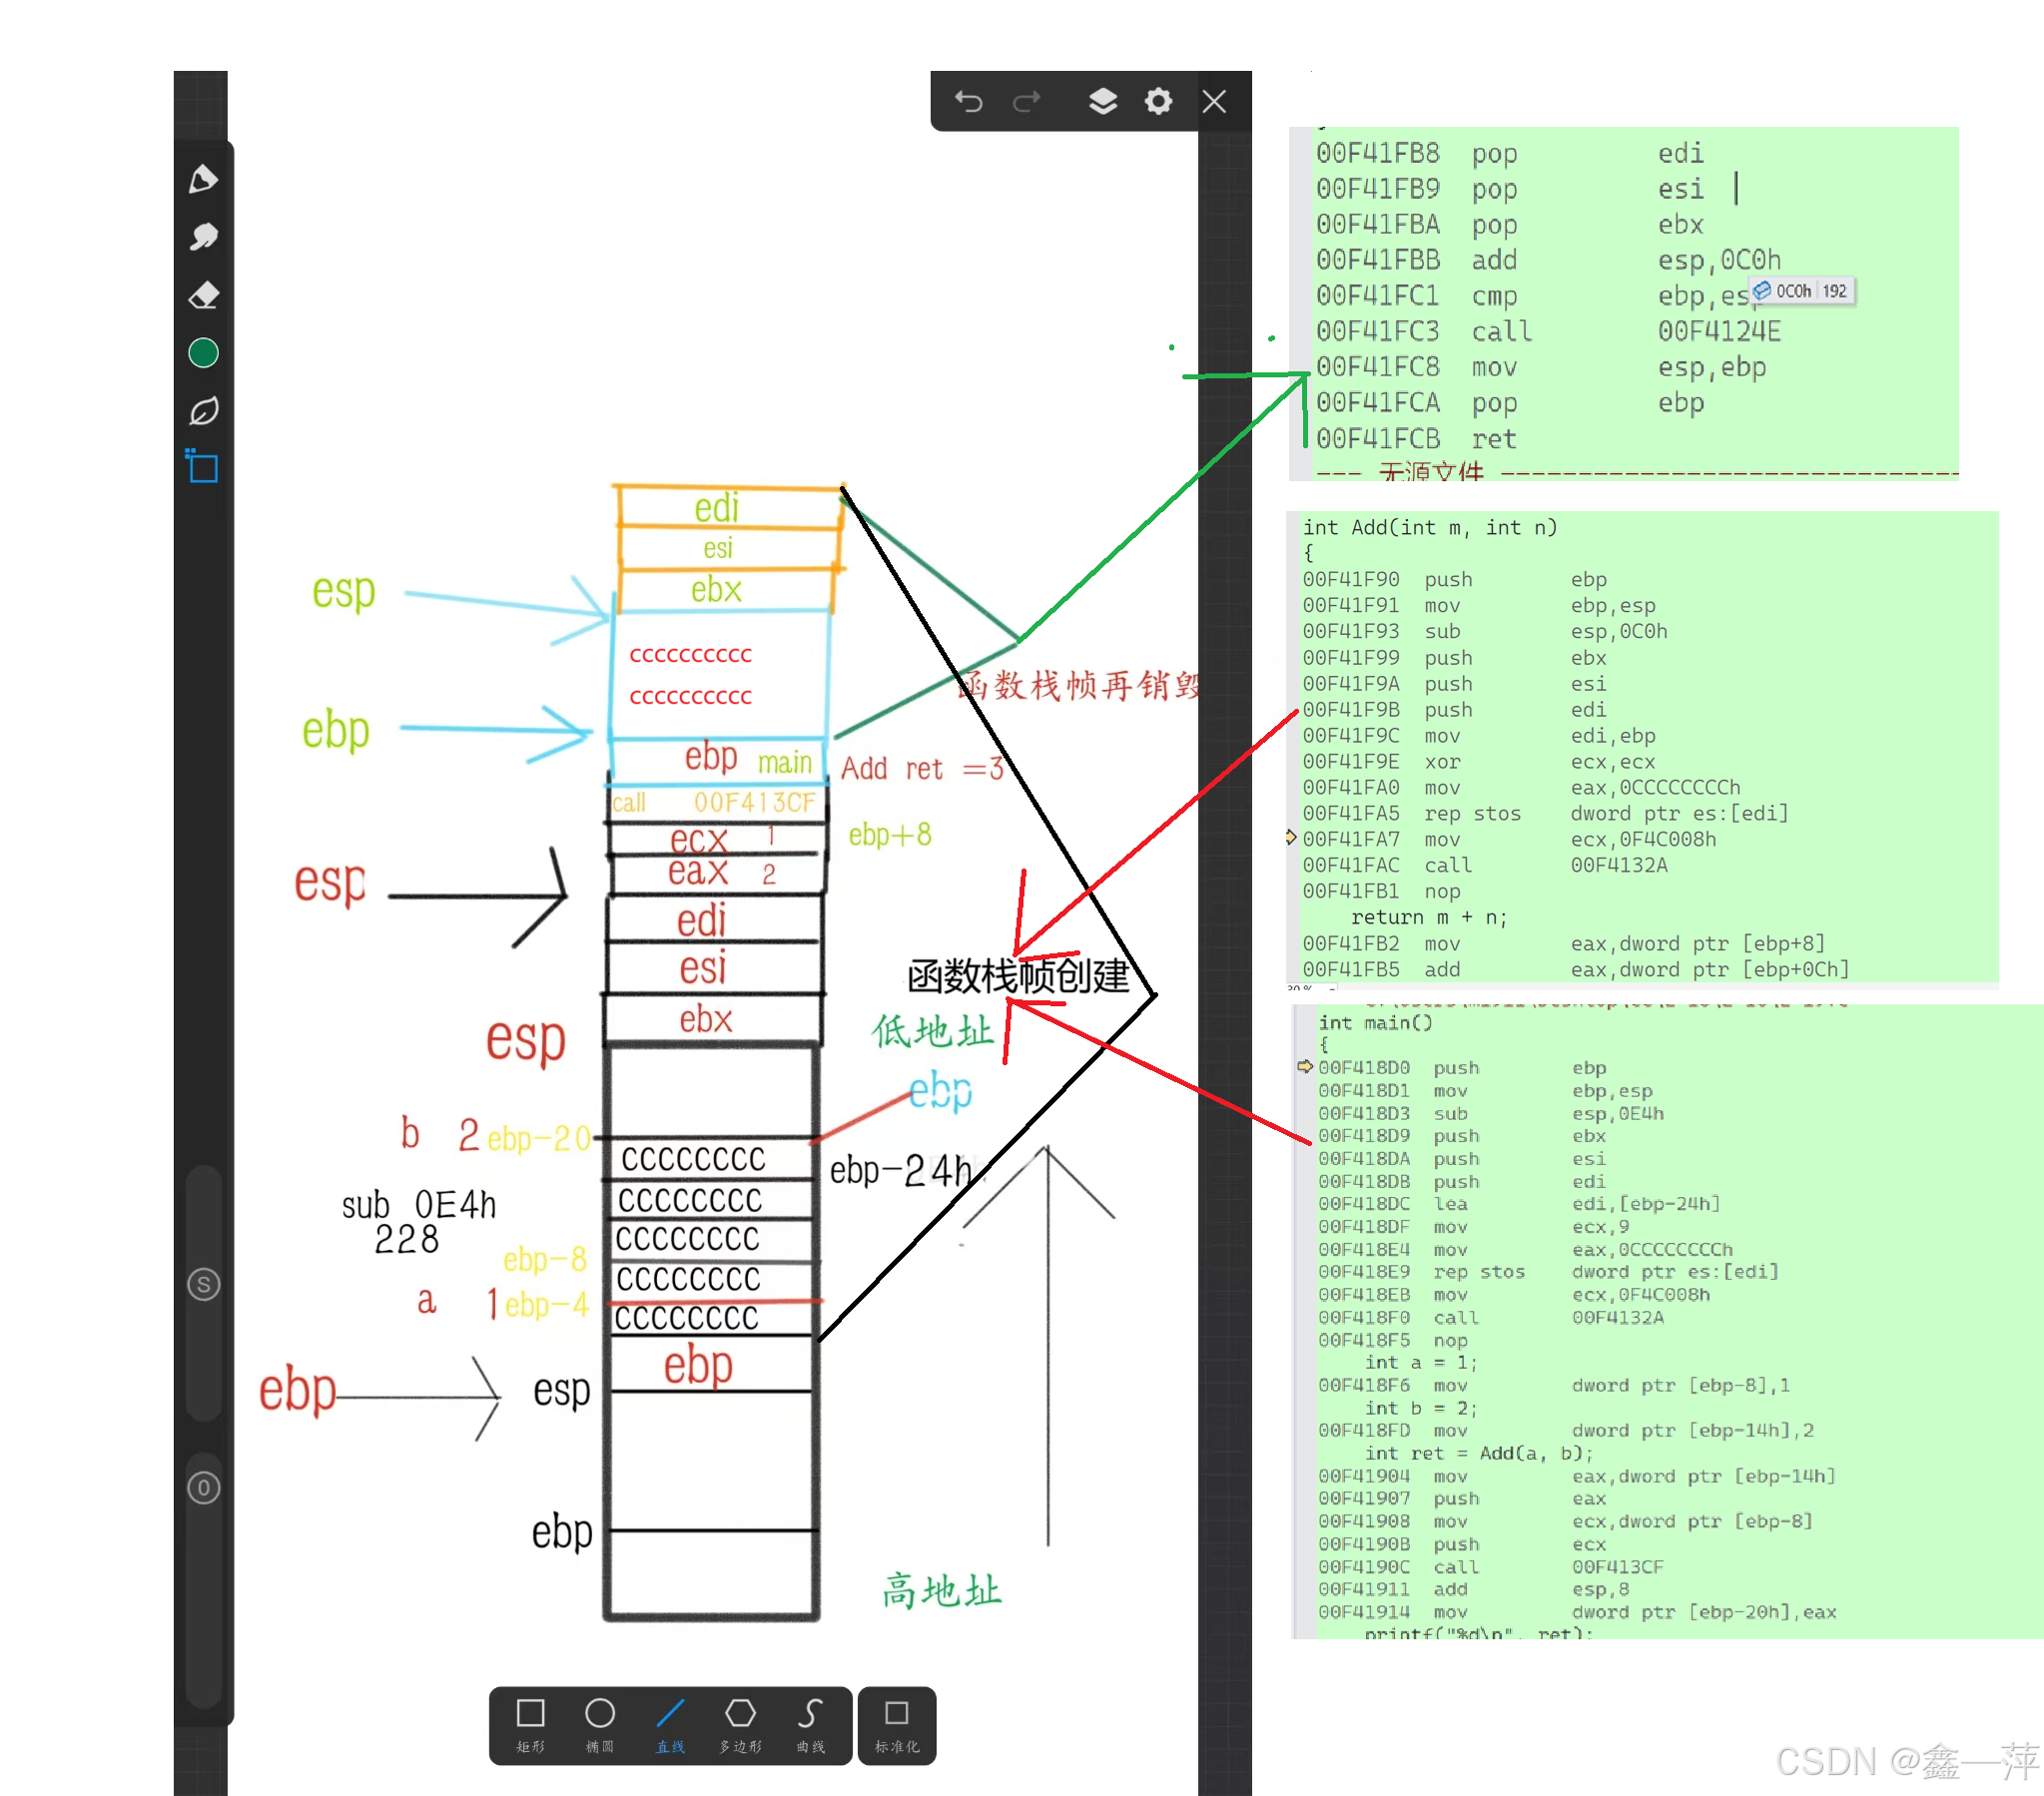
Task: Click the 0C0h 192 tooltip badge
Action: point(1803,291)
